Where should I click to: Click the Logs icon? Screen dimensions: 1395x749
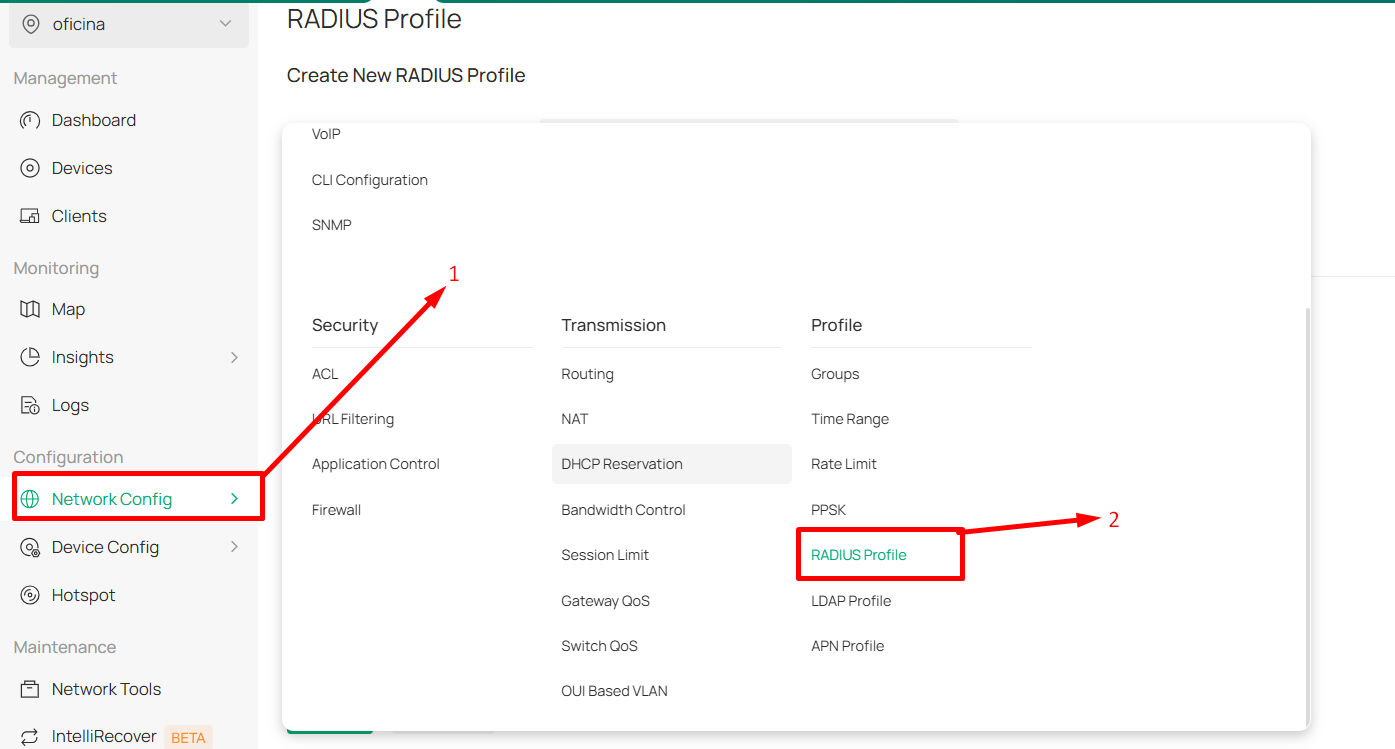30,405
